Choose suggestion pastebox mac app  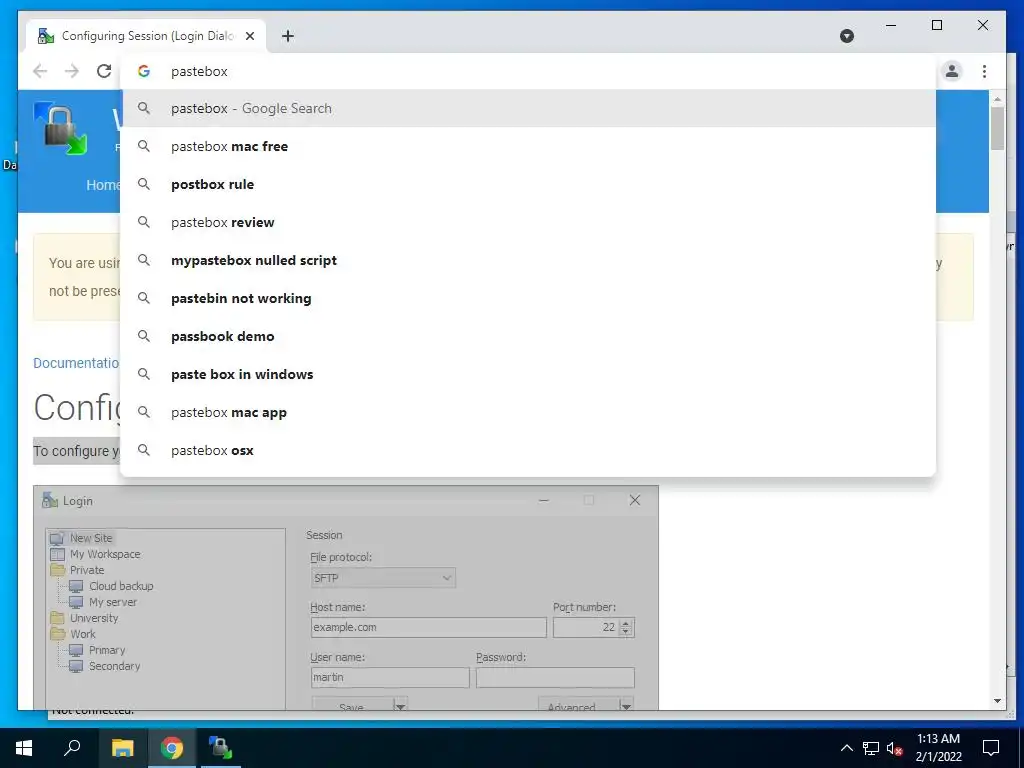[x=528, y=412]
